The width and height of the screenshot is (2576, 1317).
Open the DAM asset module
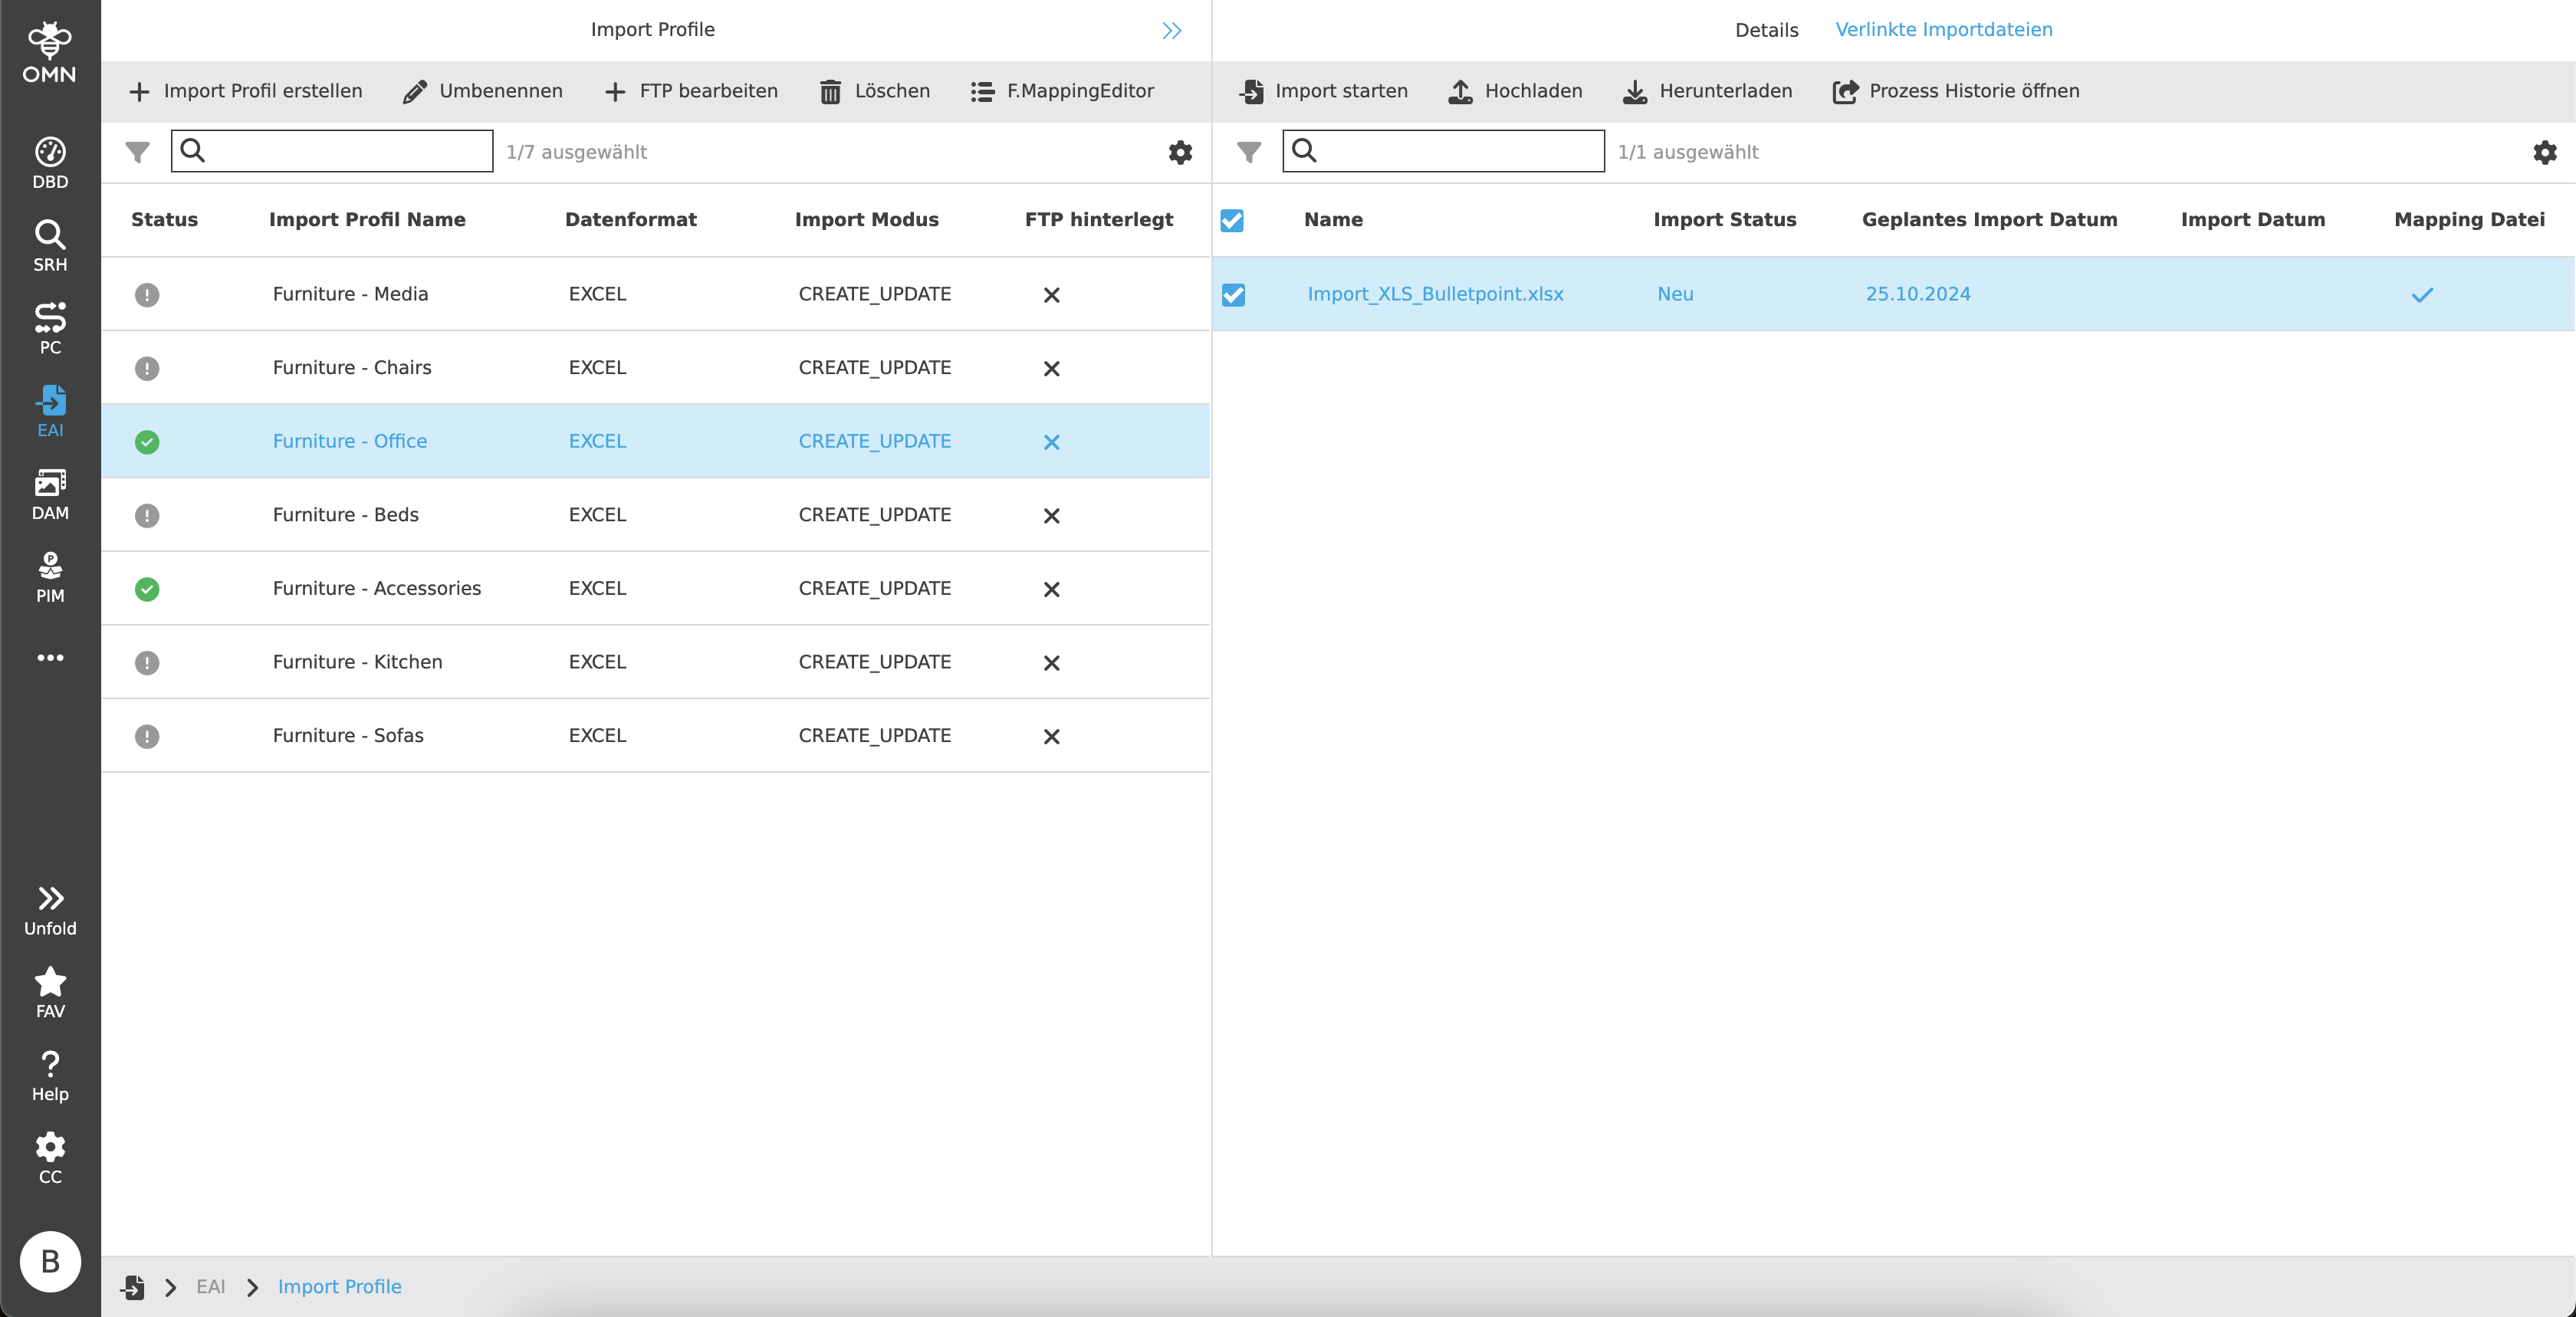click(x=49, y=492)
